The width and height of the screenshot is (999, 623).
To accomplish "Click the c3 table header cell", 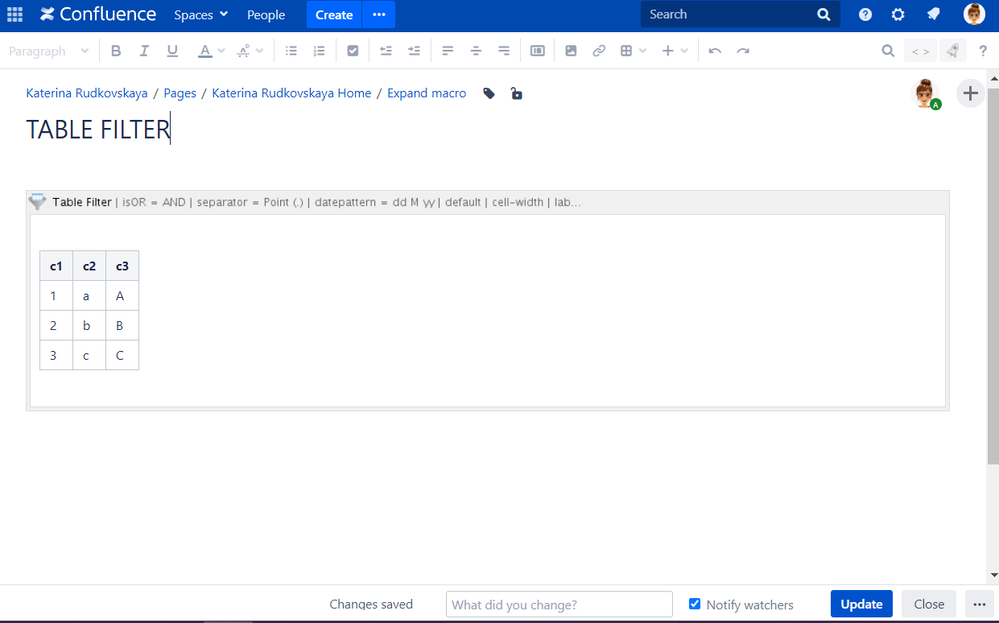I will click(x=122, y=266).
